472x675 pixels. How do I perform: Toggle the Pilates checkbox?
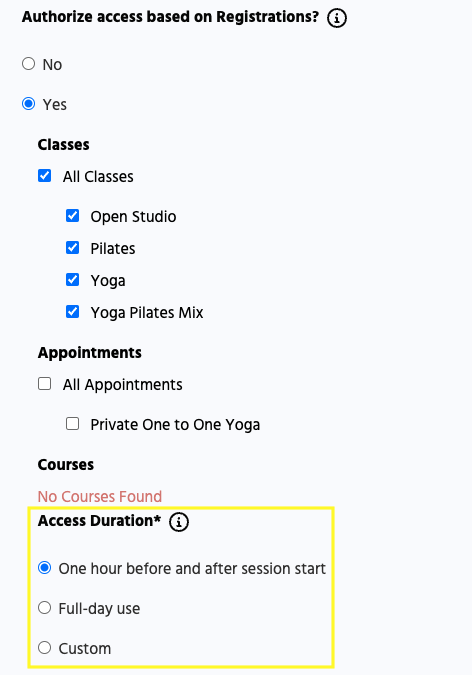coord(72,248)
